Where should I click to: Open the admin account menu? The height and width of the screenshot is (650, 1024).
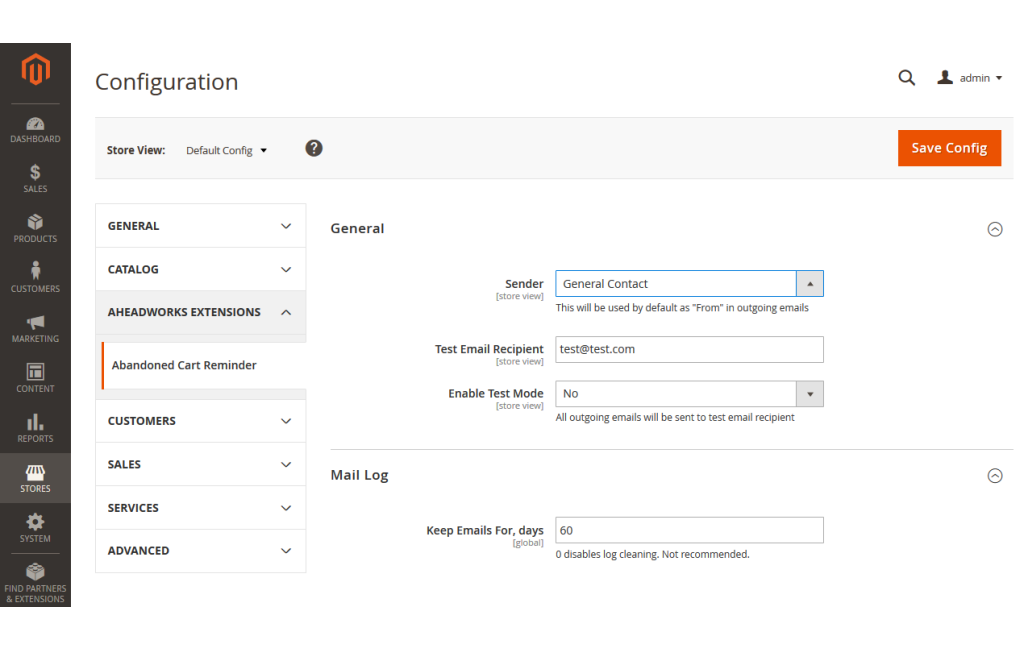970,78
